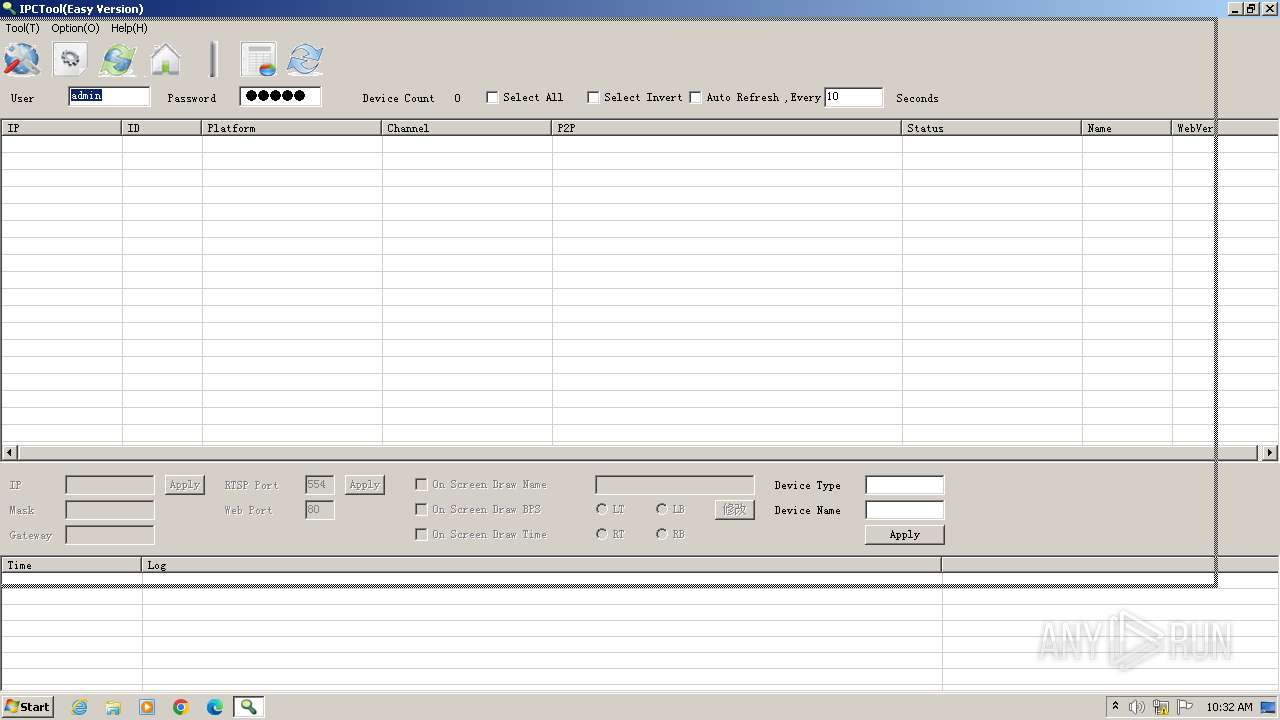Viewport: 1280px width, 720px height.
Task: Click the Gateway input field
Action: [110, 535]
